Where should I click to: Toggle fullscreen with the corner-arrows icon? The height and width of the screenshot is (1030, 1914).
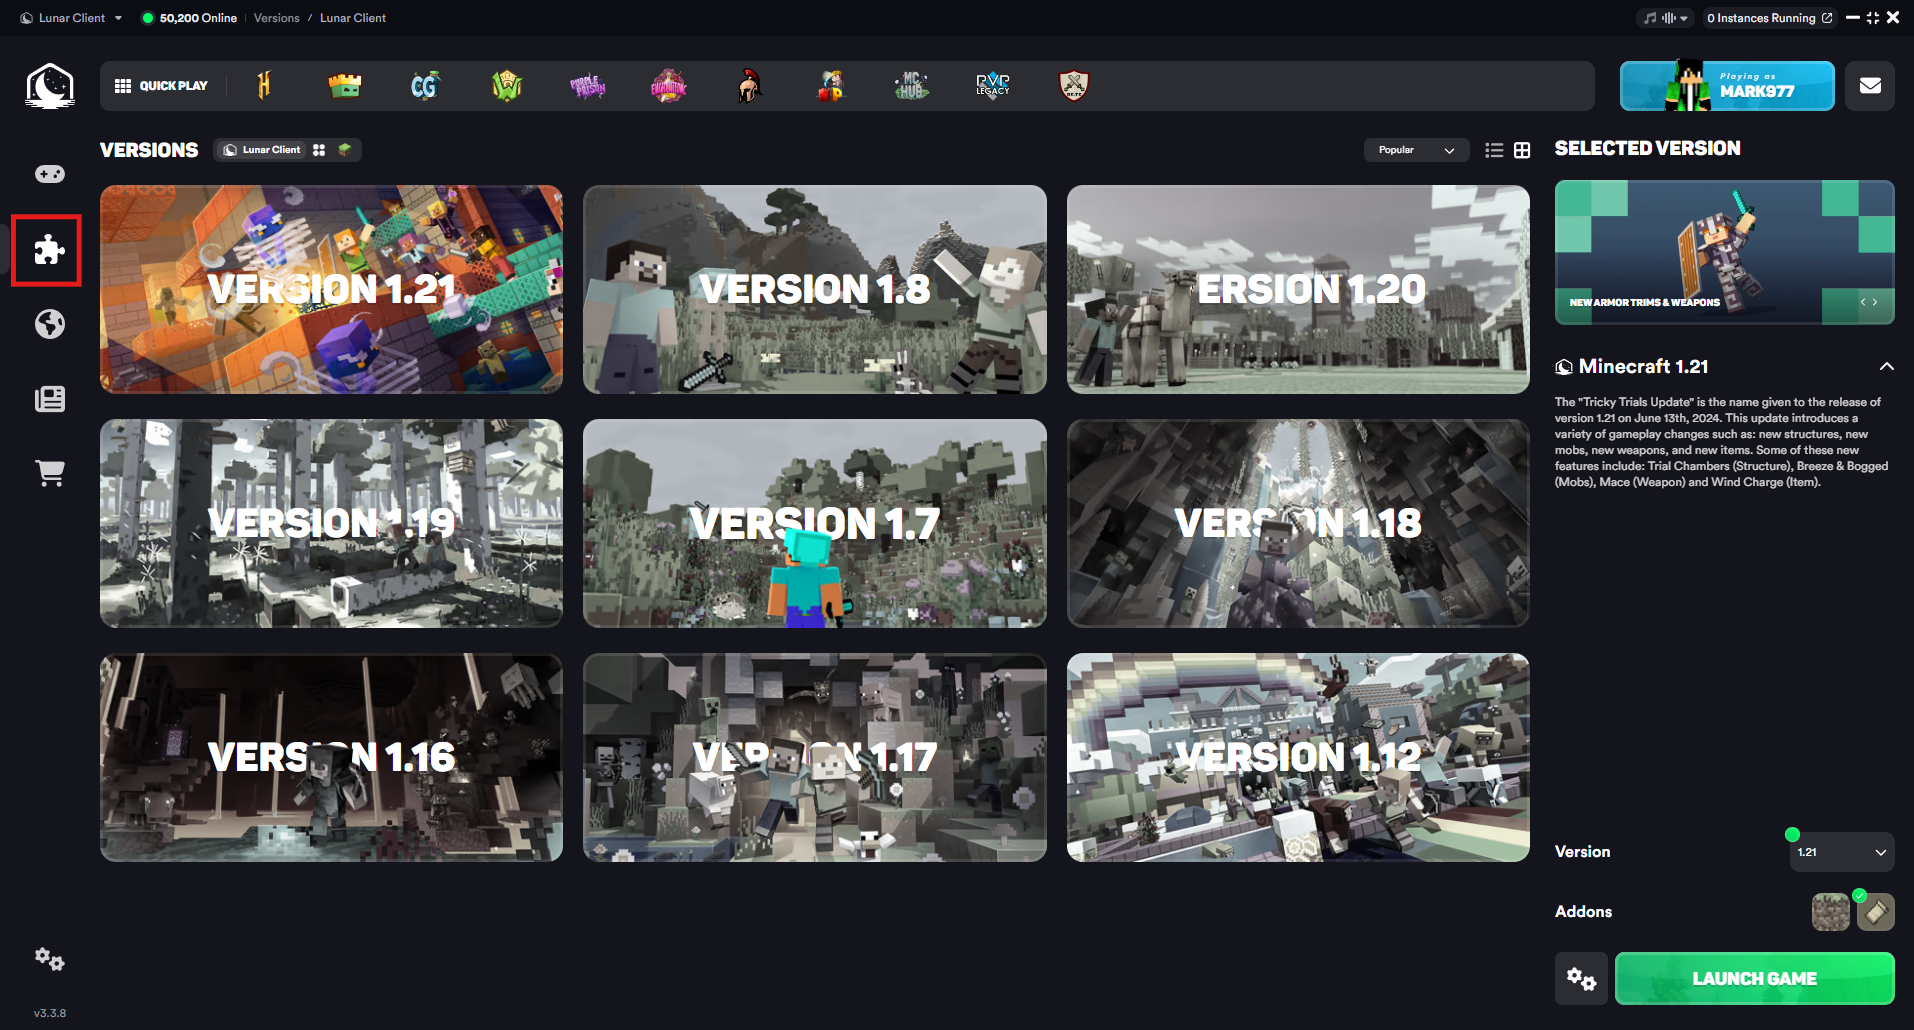(x=1873, y=18)
